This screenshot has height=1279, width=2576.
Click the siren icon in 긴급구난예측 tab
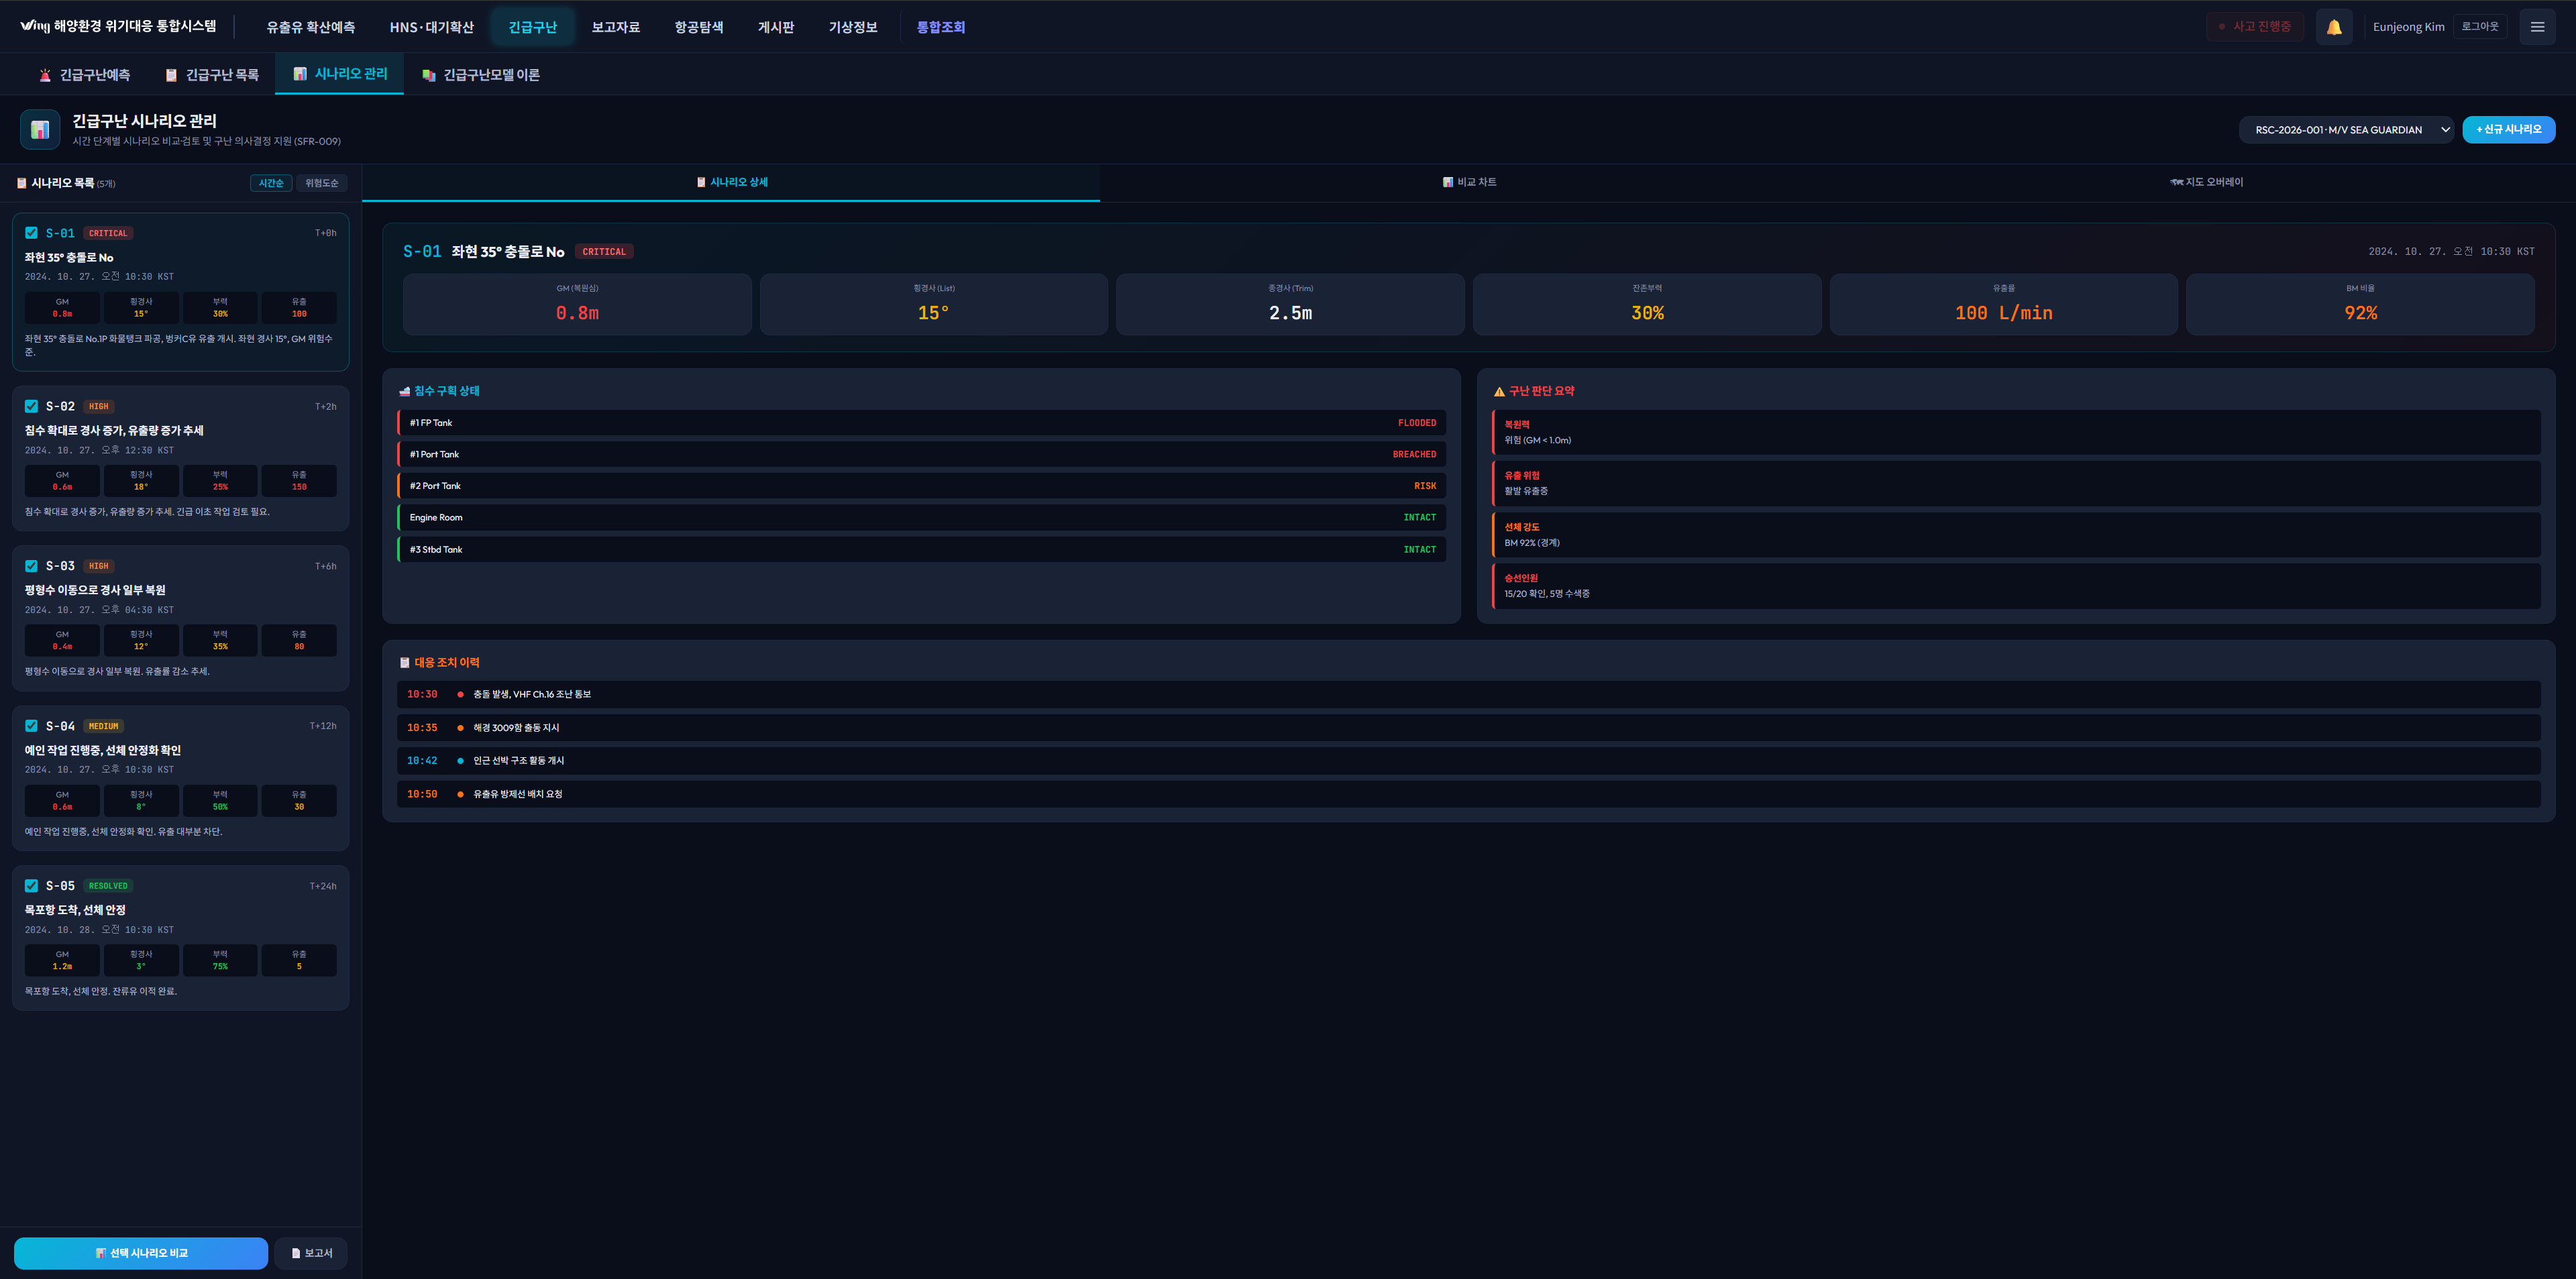[x=45, y=75]
